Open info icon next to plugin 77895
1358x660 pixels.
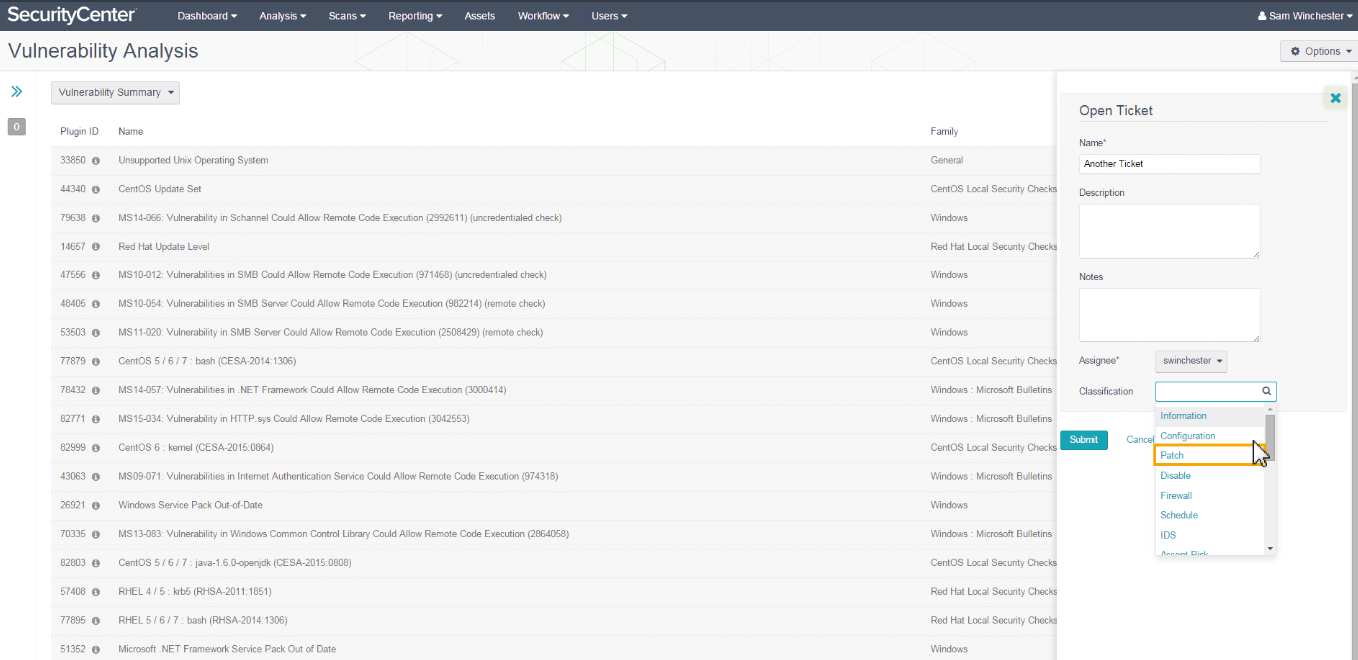click(x=96, y=621)
